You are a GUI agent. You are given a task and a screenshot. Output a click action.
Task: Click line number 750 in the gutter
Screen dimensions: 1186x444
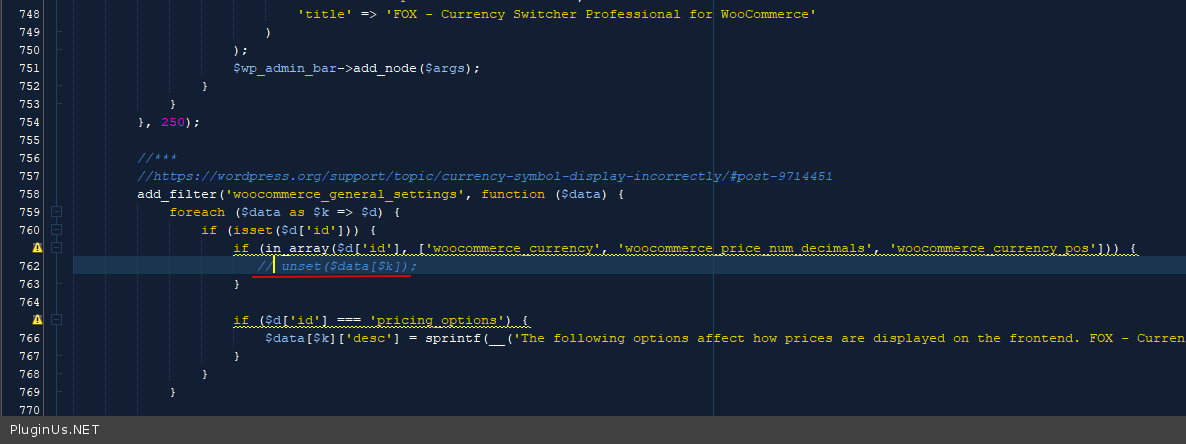[x=27, y=50]
